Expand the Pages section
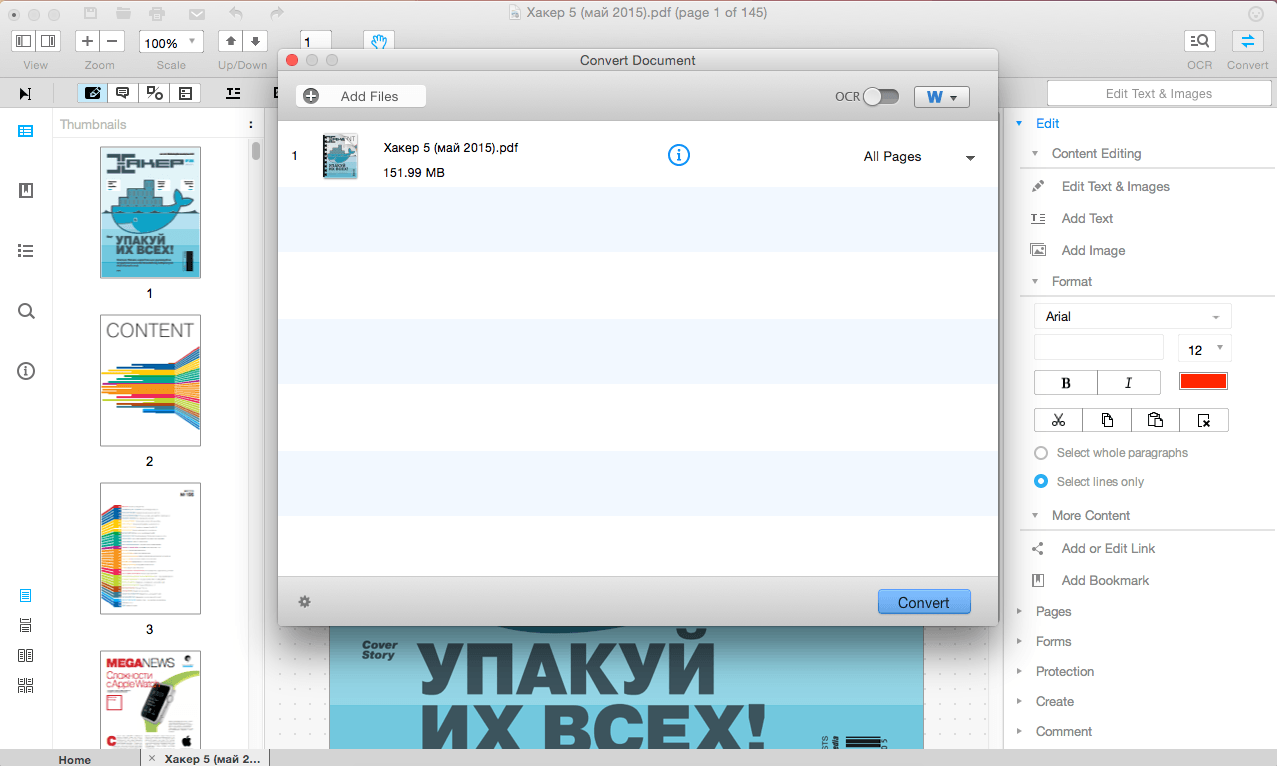1277x766 pixels. (x=1019, y=611)
